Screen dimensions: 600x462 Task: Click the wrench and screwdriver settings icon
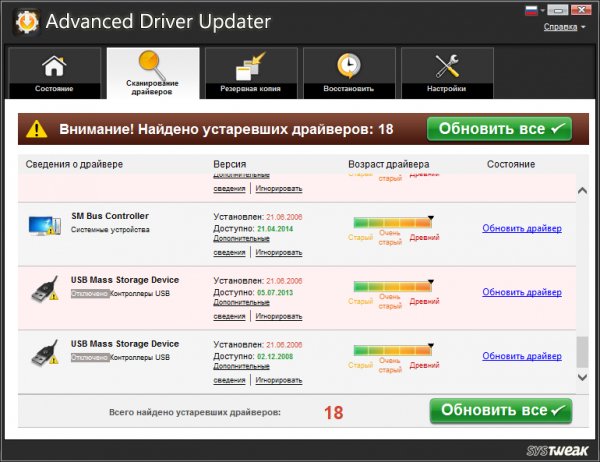(447, 66)
